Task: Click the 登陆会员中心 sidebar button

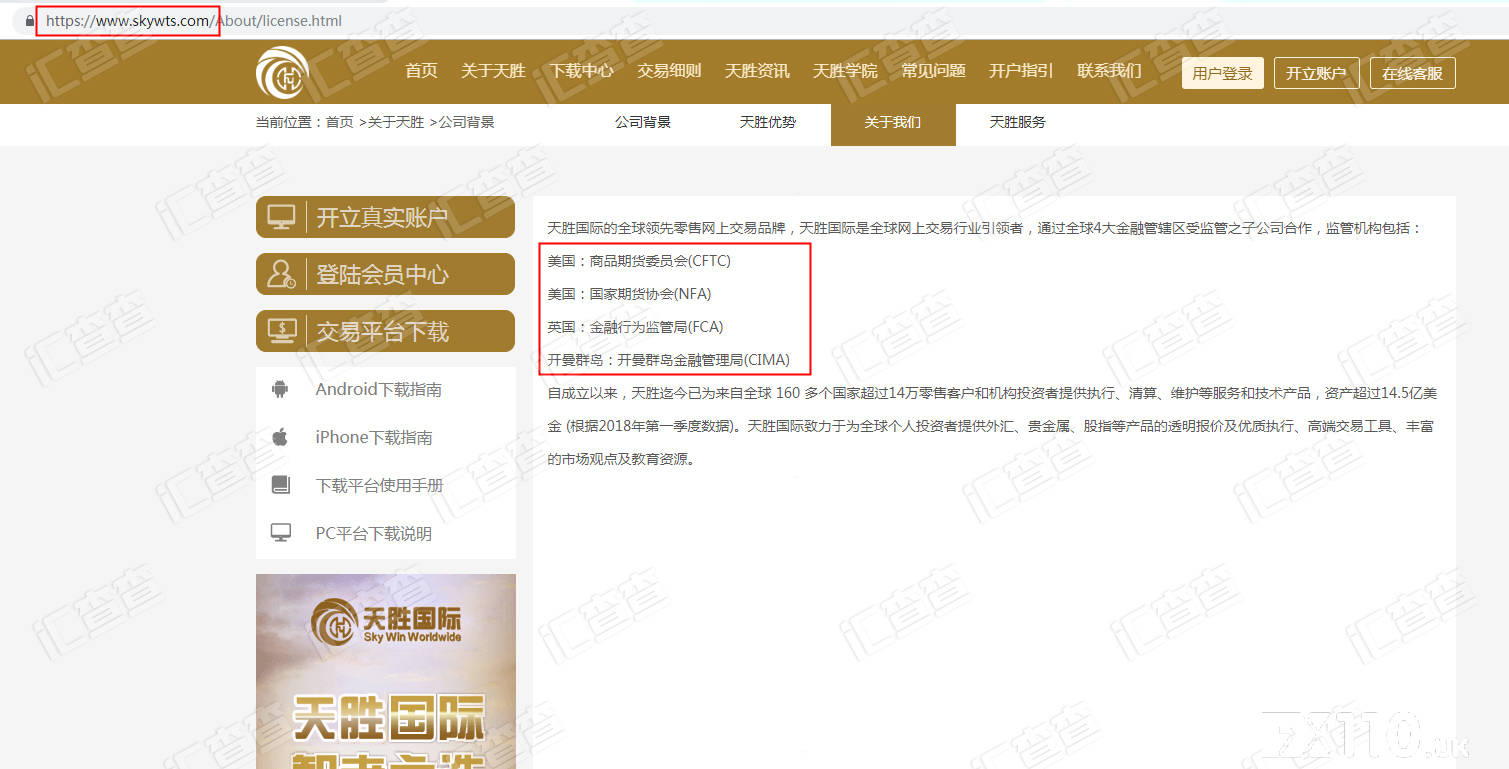Action: (x=385, y=274)
